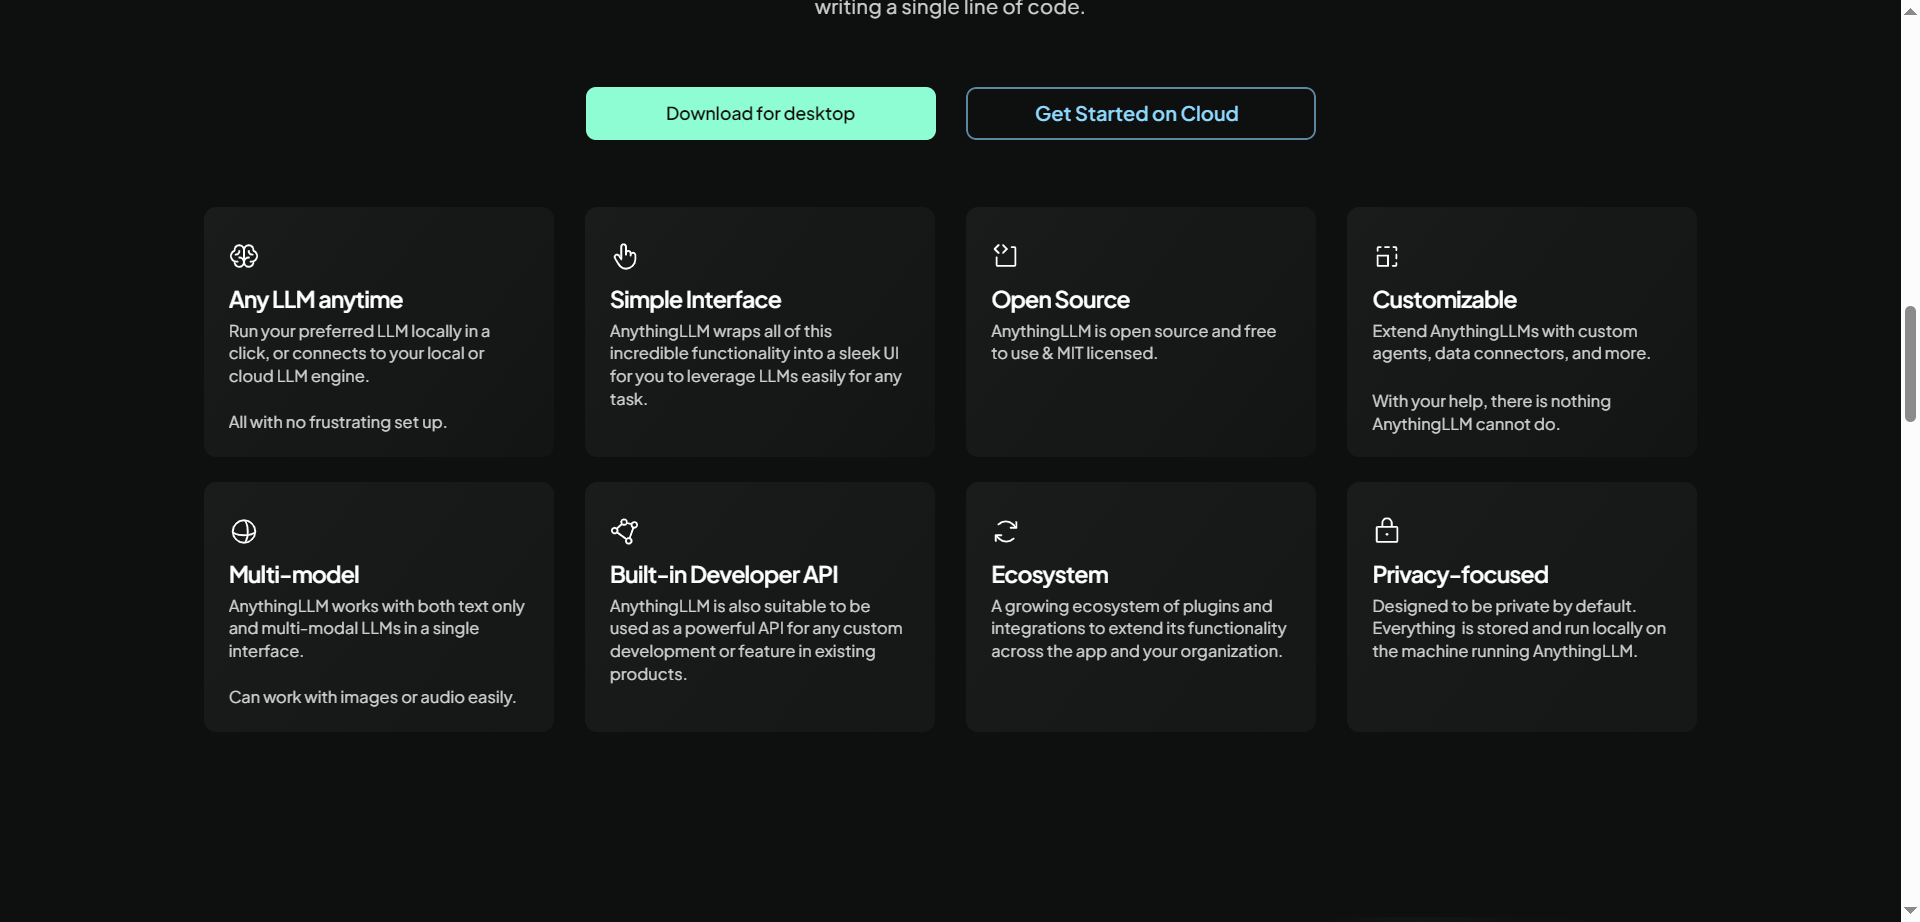Click the node icon above Built-in Developer API
Viewport: 1920px width, 922px height.
click(625, 531)
